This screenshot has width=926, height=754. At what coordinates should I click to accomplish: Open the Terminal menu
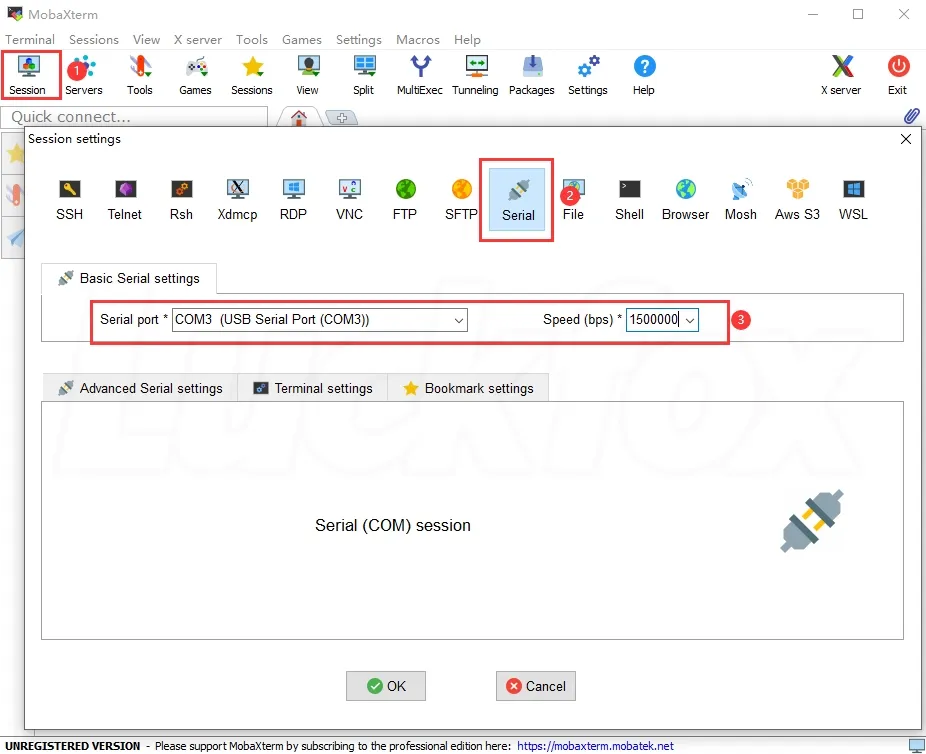[x=30, y=40]
